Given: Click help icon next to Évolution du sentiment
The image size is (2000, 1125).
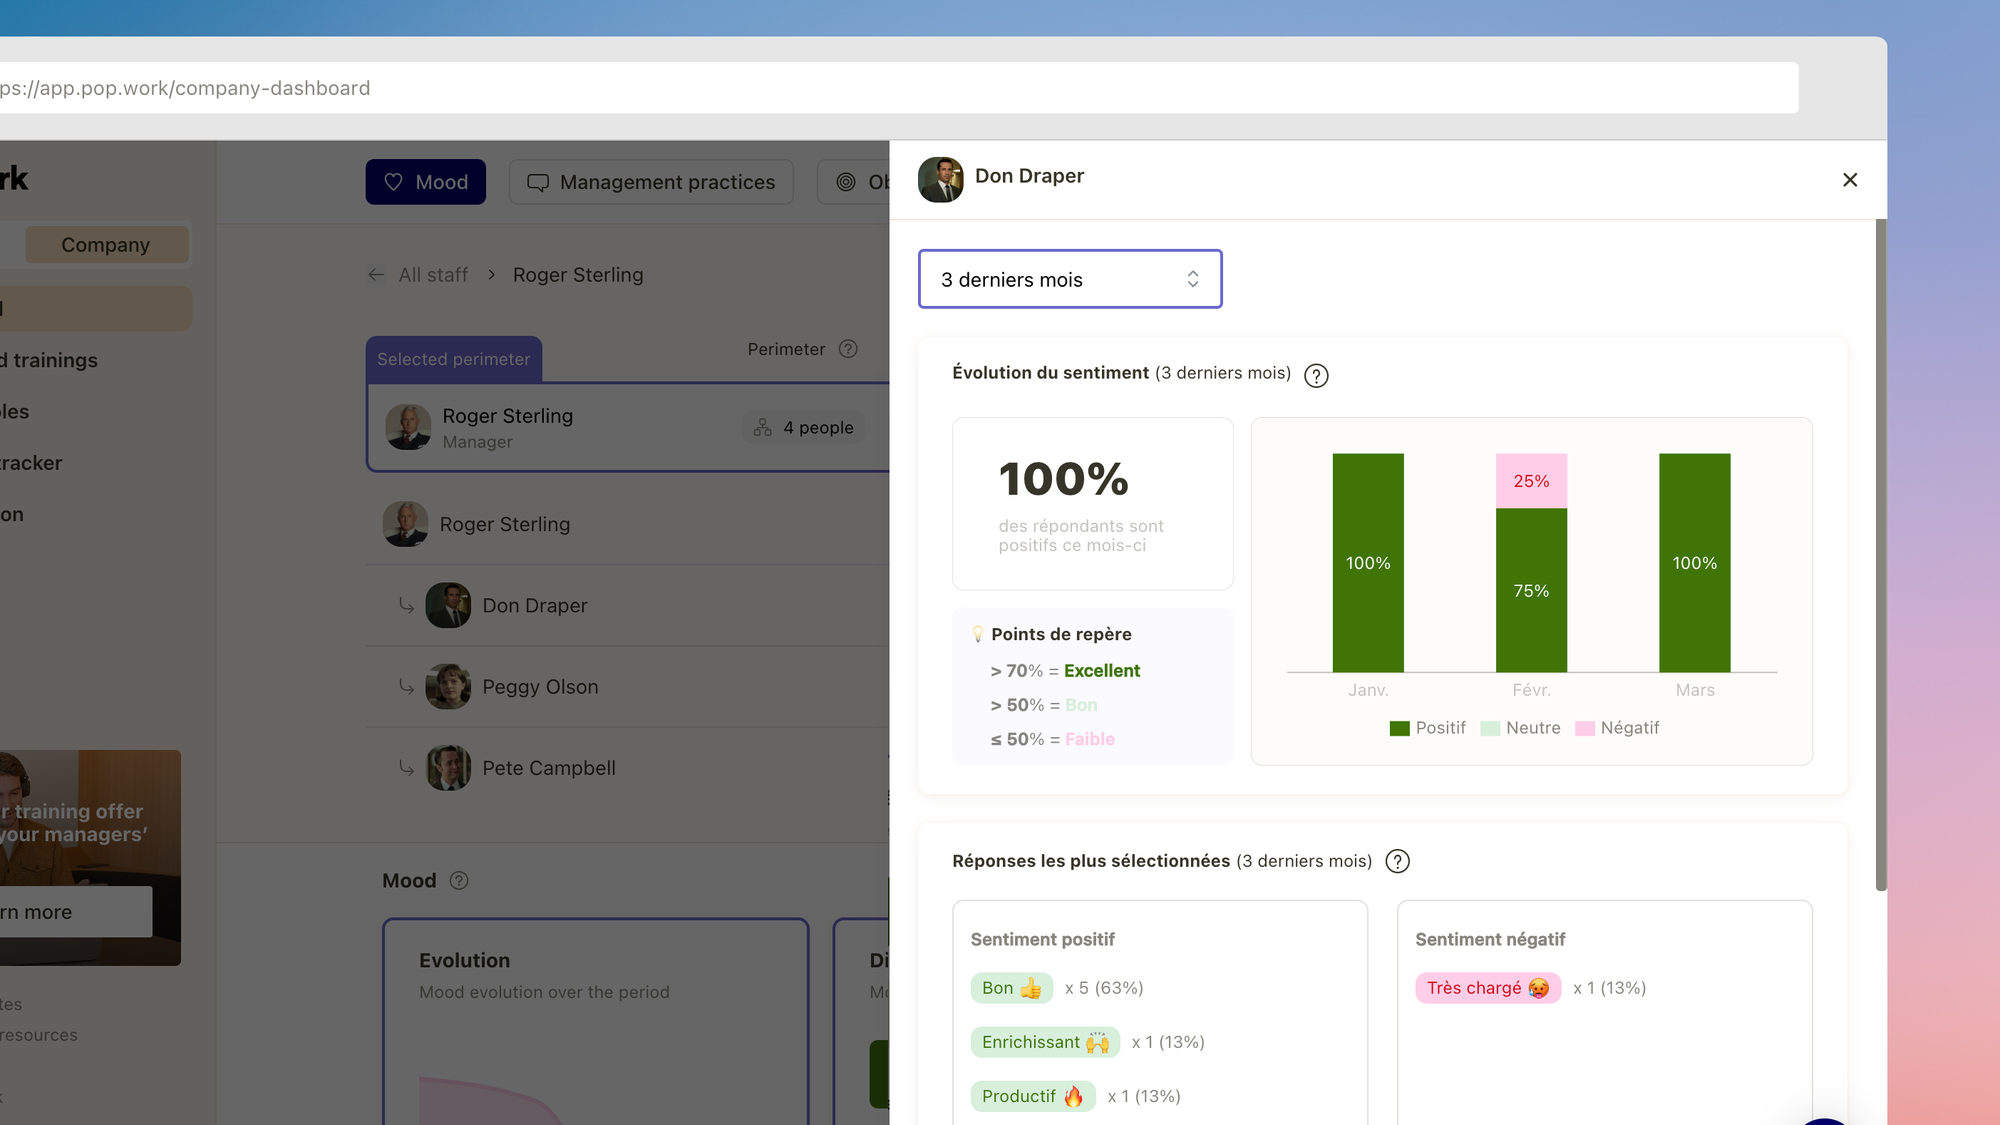Looking at the screenshot, I should tap(1316, 375).
